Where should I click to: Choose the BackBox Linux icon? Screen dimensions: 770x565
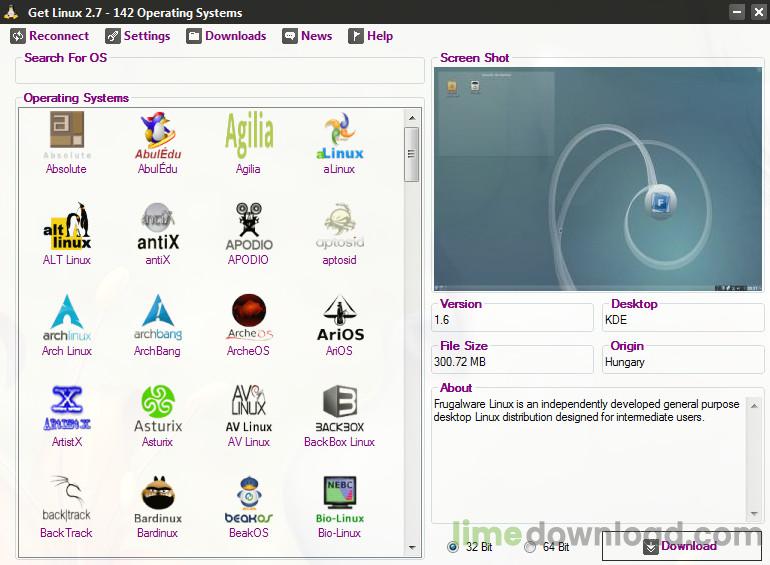(x=339, y=408)
